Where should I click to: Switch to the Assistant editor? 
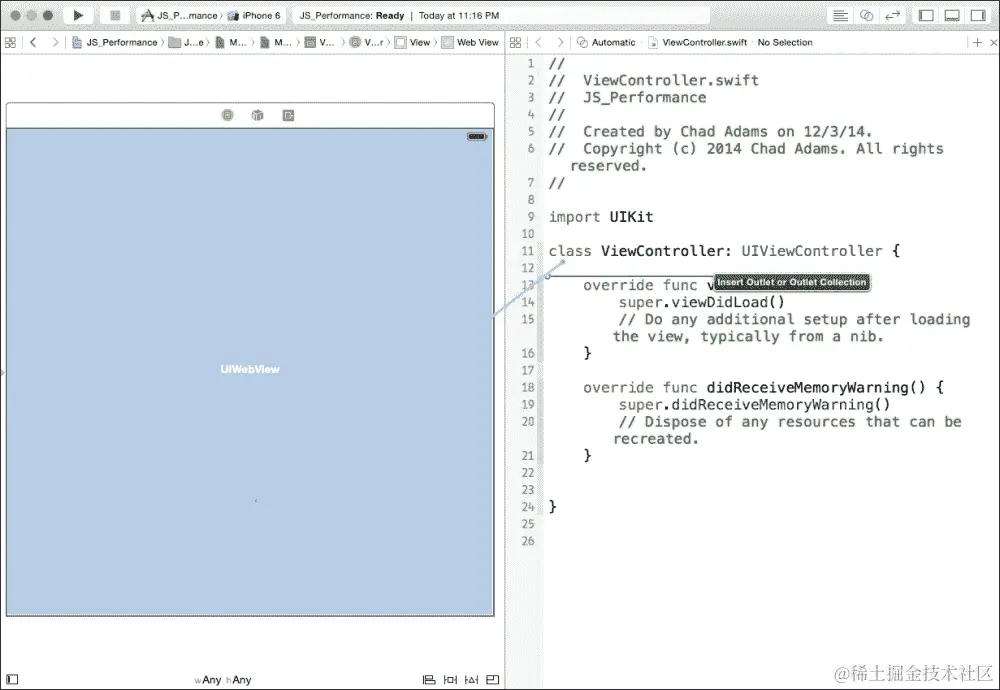[866, 15]
